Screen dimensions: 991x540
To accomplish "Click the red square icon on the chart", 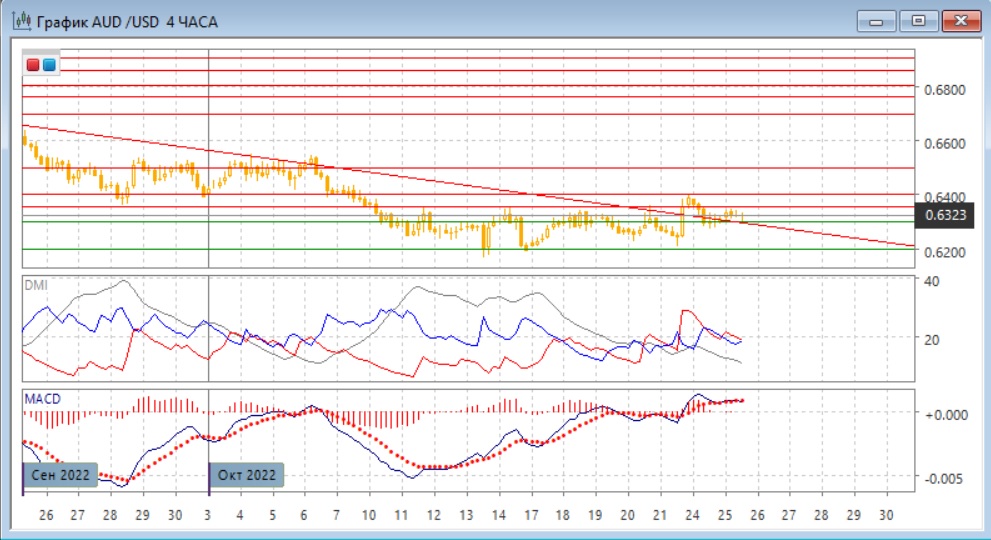I will point(33,65).
